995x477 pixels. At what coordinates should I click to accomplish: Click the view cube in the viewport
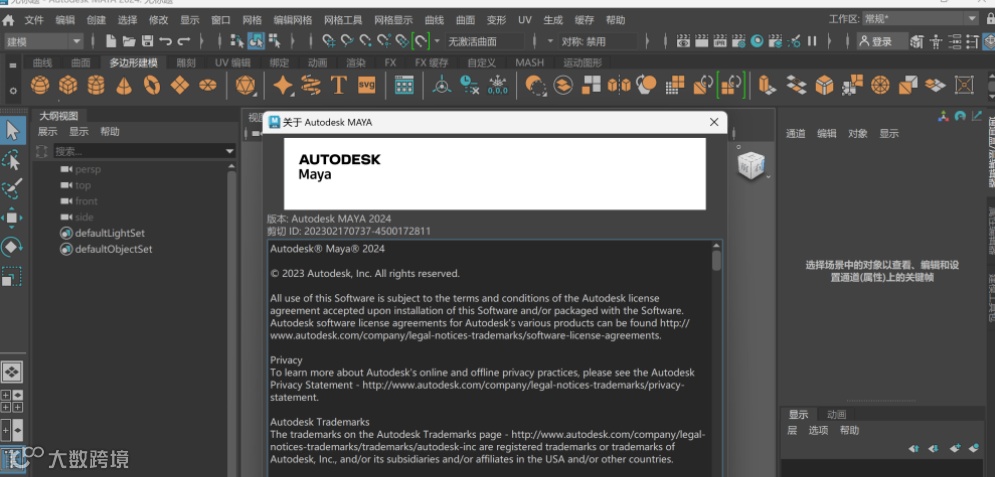tap(751, 165)
